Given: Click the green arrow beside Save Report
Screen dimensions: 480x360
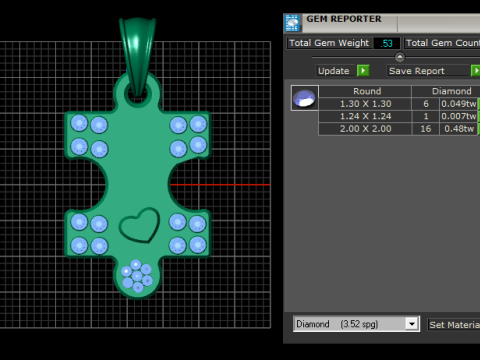Looking at the screenshot, I should [476, 71].
